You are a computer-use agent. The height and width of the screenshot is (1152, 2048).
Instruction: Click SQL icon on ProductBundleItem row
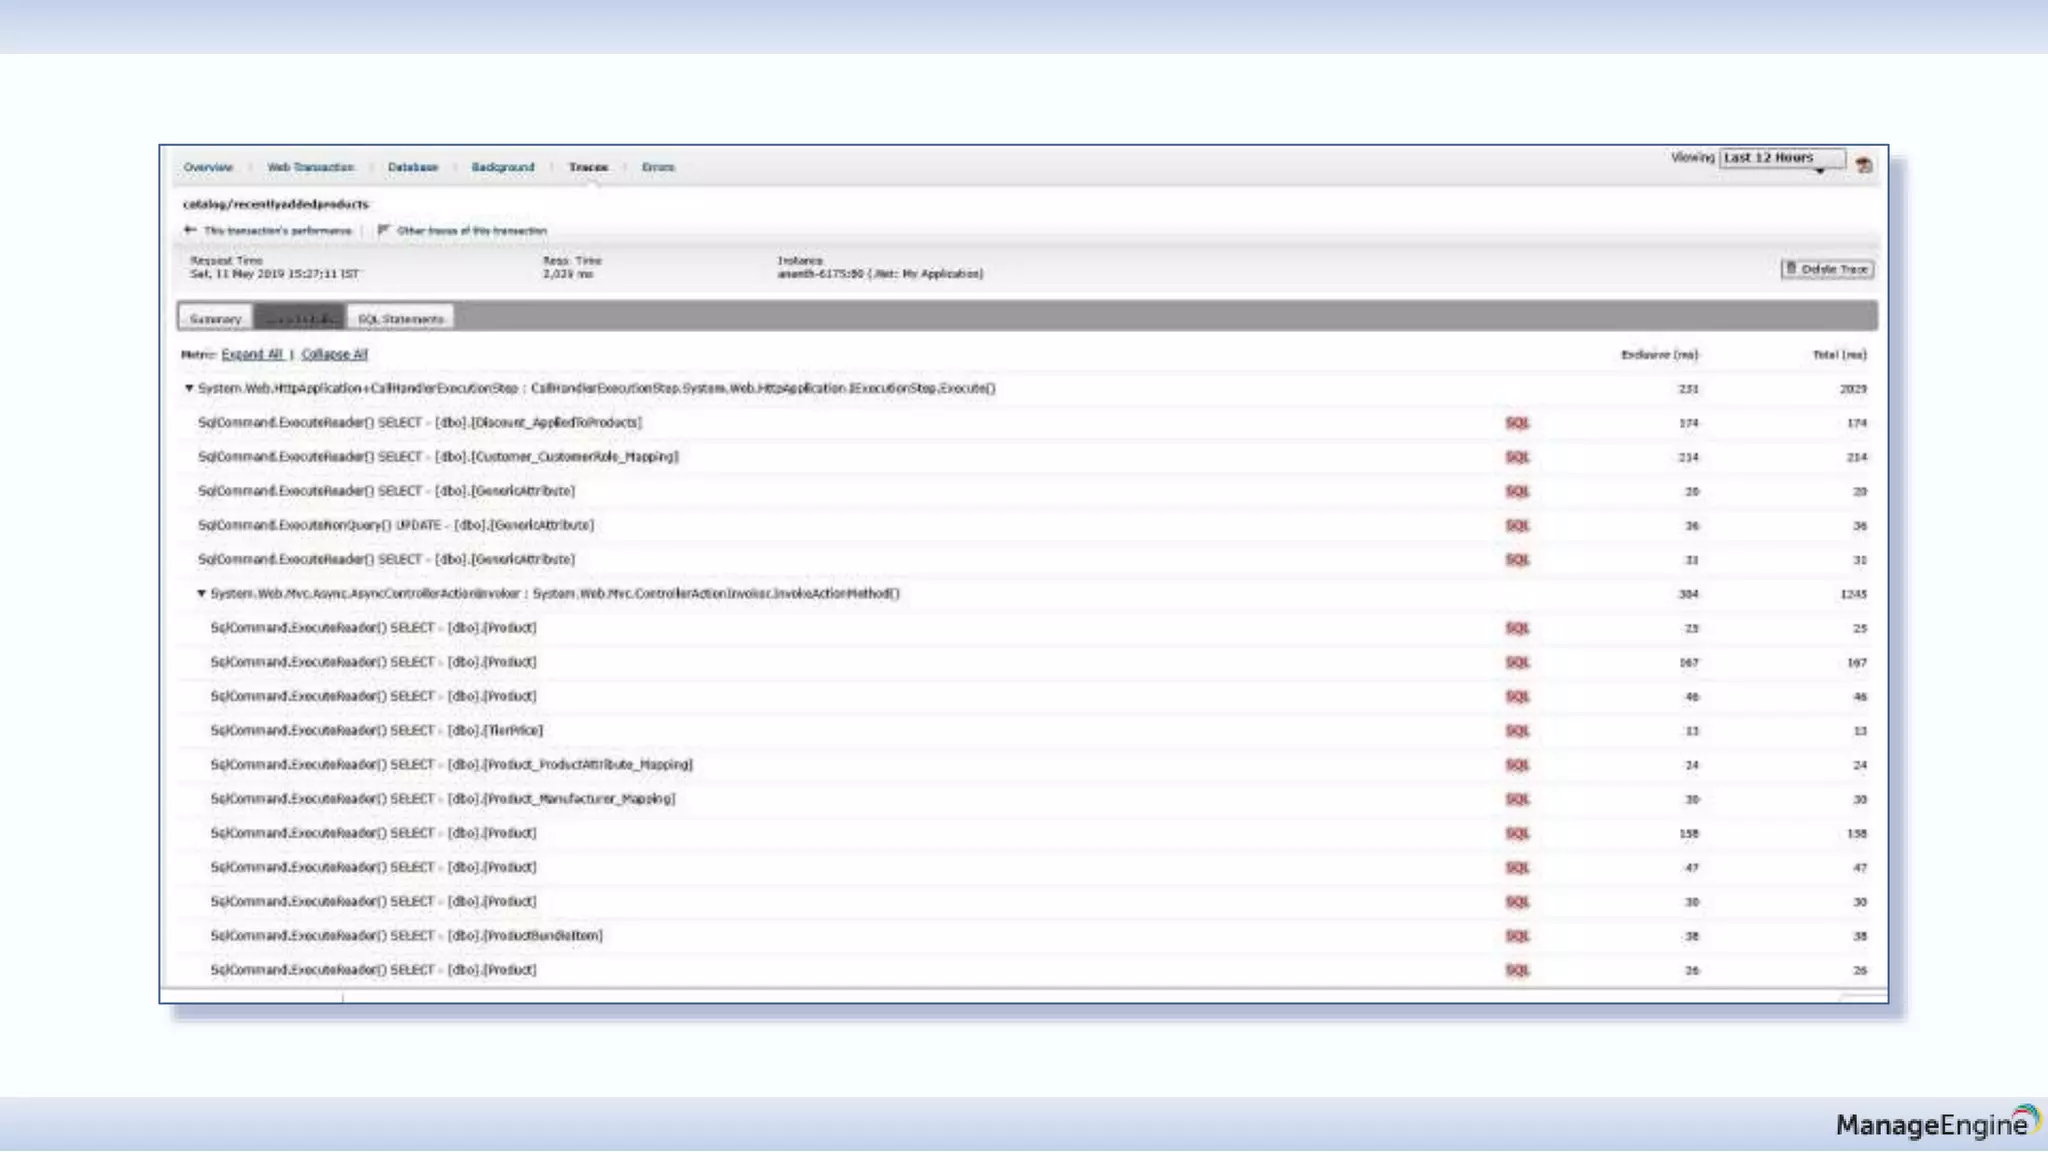point(1517,936)
